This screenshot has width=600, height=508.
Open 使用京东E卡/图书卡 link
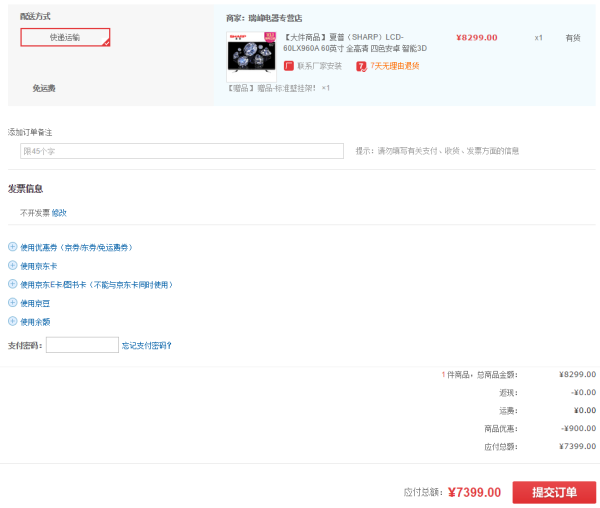click(x=96, y=285)
